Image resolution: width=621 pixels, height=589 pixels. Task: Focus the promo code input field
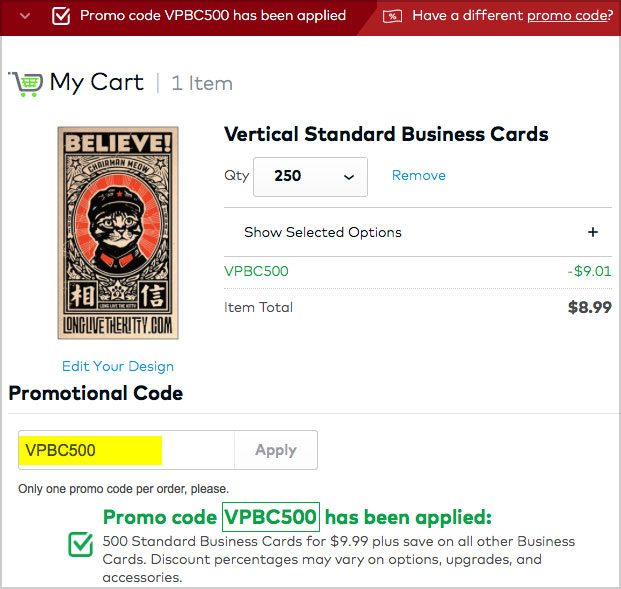(127, 450)
